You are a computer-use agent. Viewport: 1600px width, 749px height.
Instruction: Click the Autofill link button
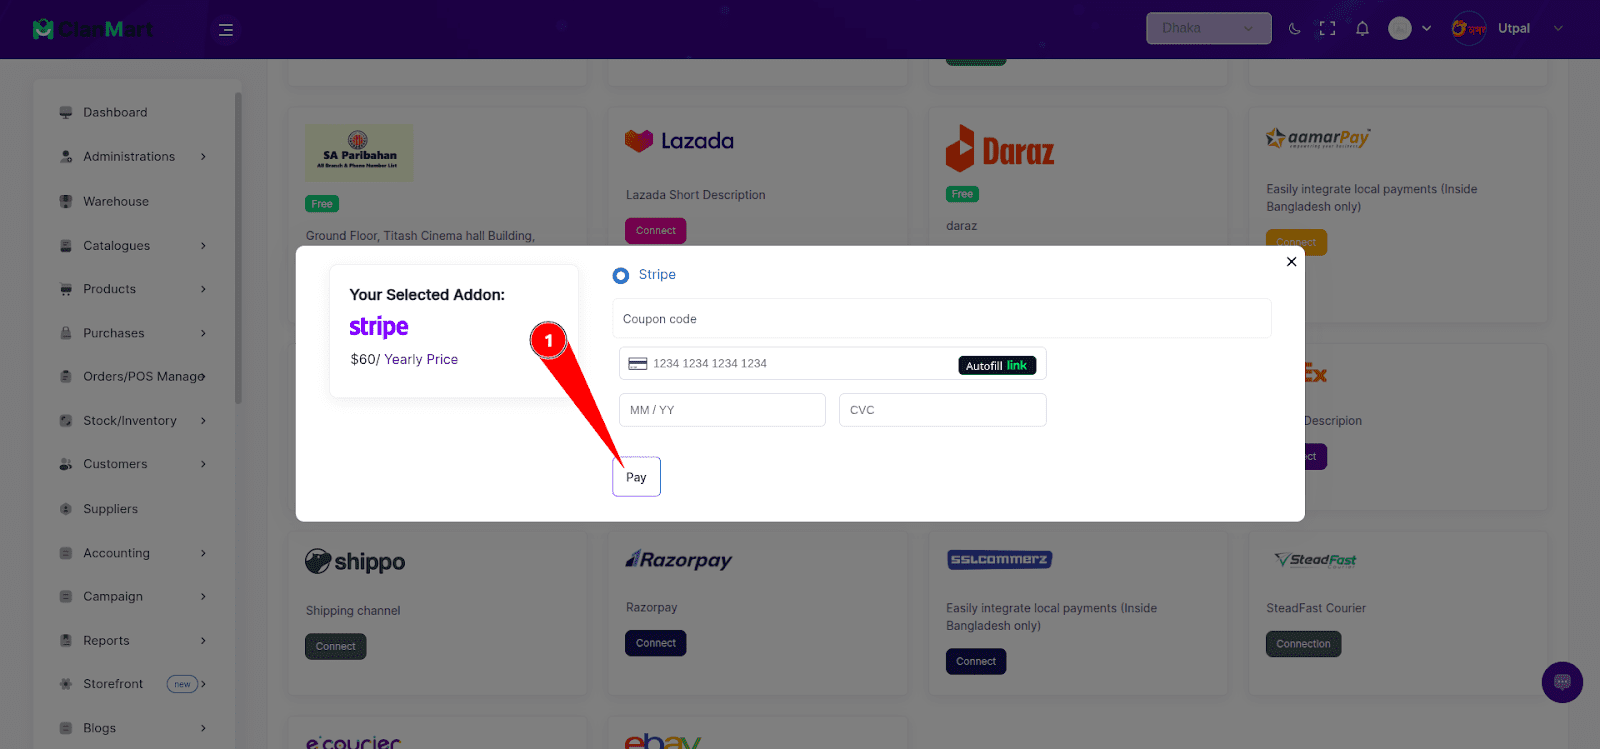pos(997,365)
